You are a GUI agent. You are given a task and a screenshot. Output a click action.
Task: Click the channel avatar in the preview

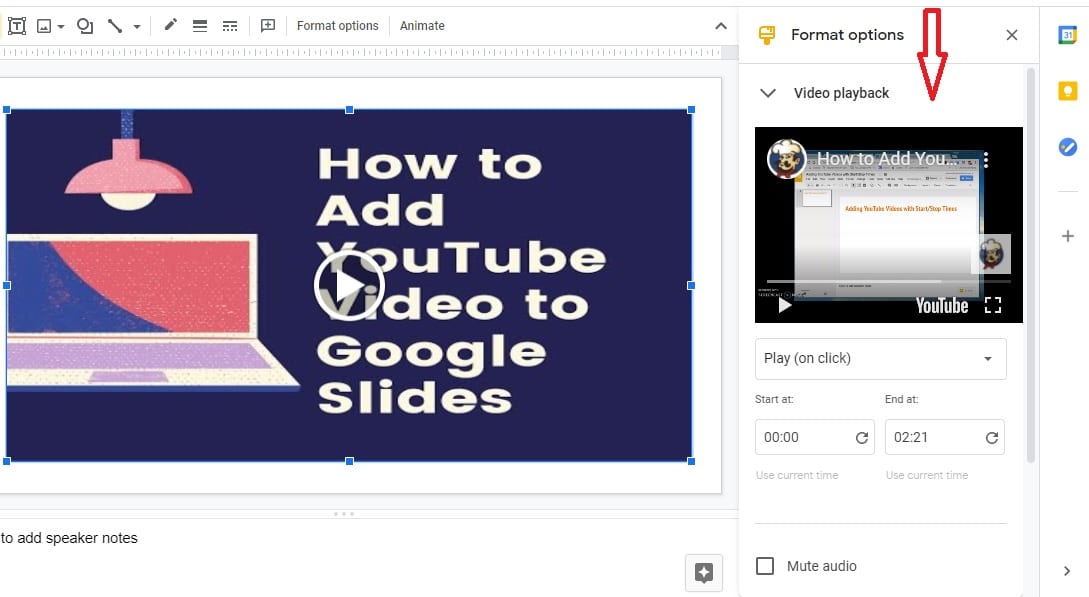click(786, 158)
